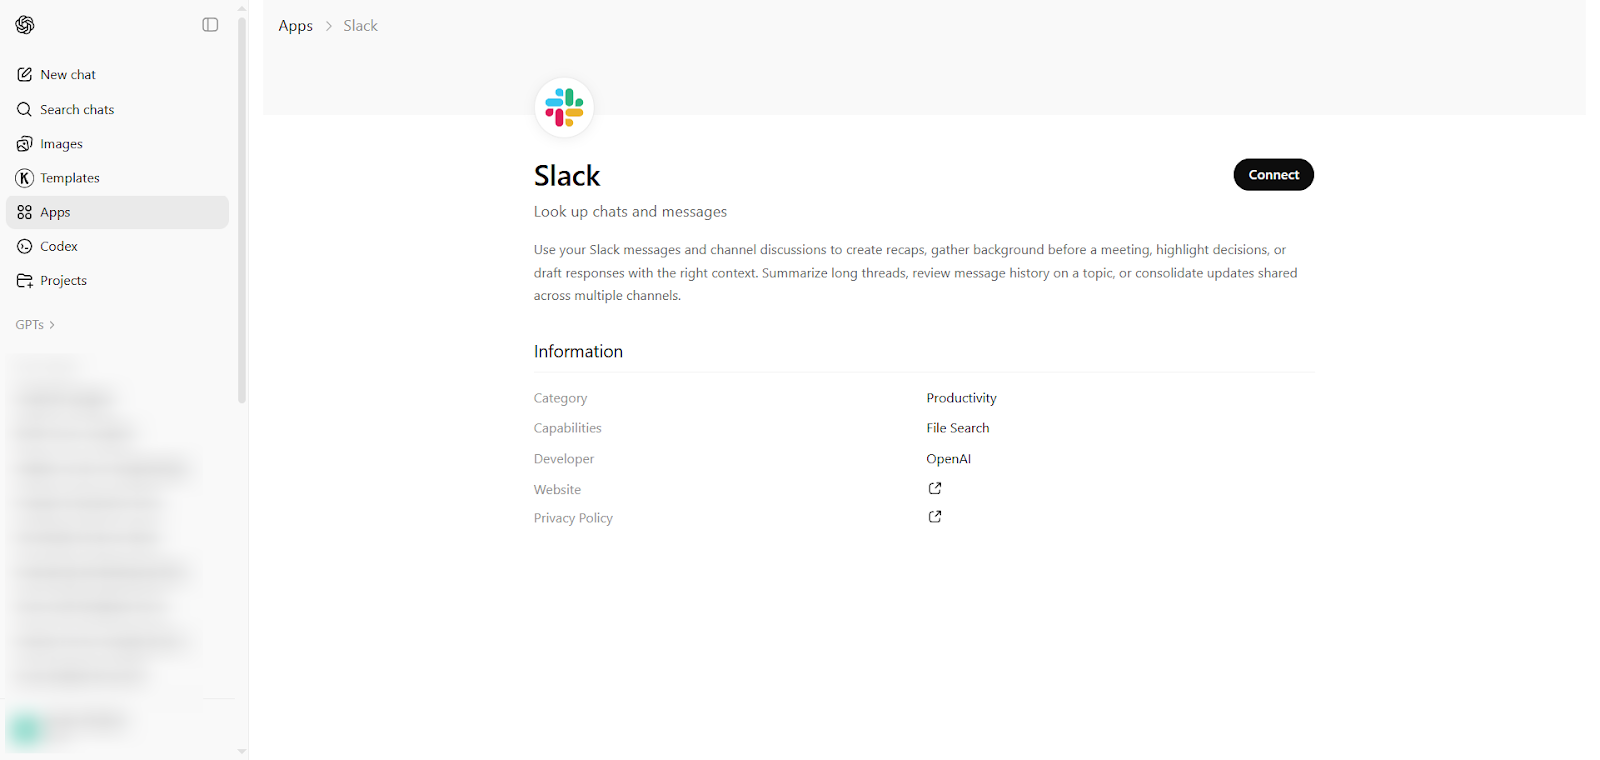1600x760 pixels.
Task: Click the OpenAI logo at top left
Action: tap(24, 25)
